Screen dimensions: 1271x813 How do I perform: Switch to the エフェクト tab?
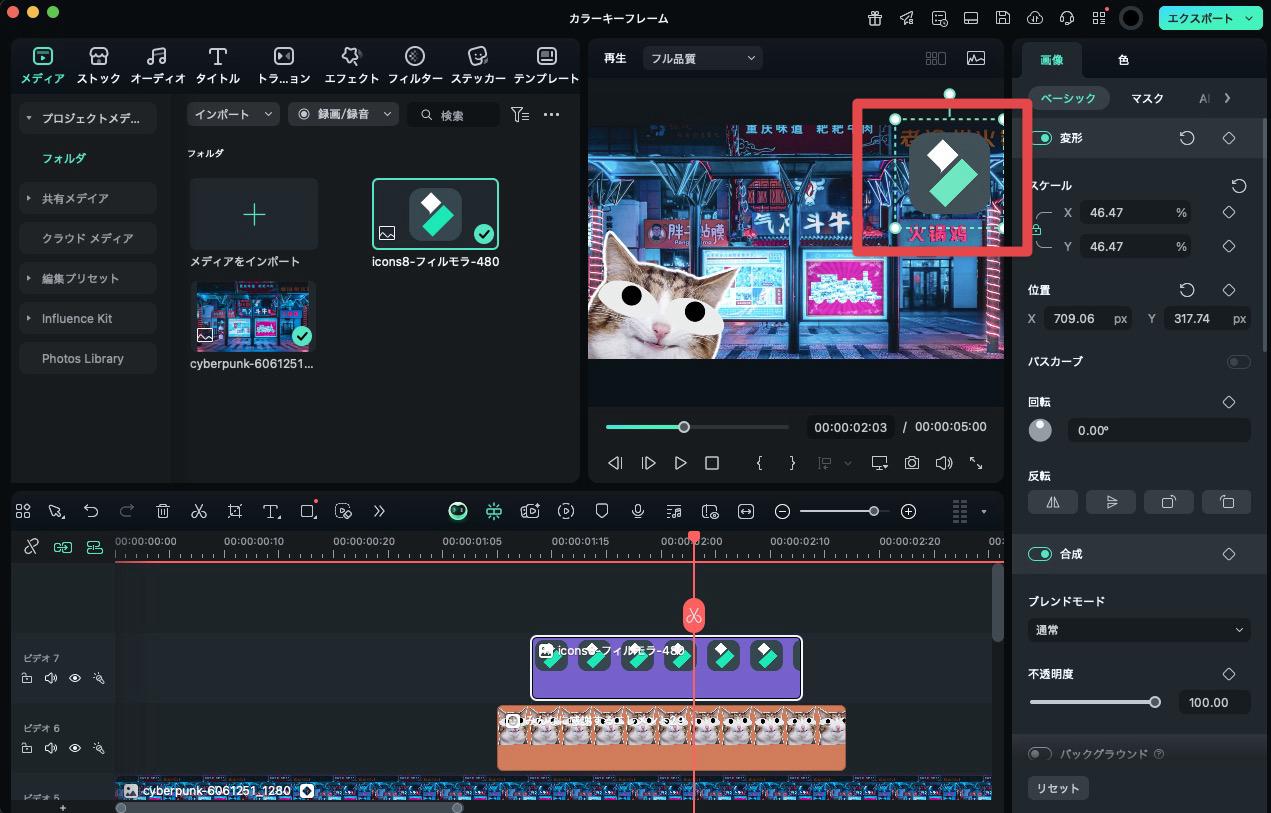pyautogui.click(x=351, y=65)
